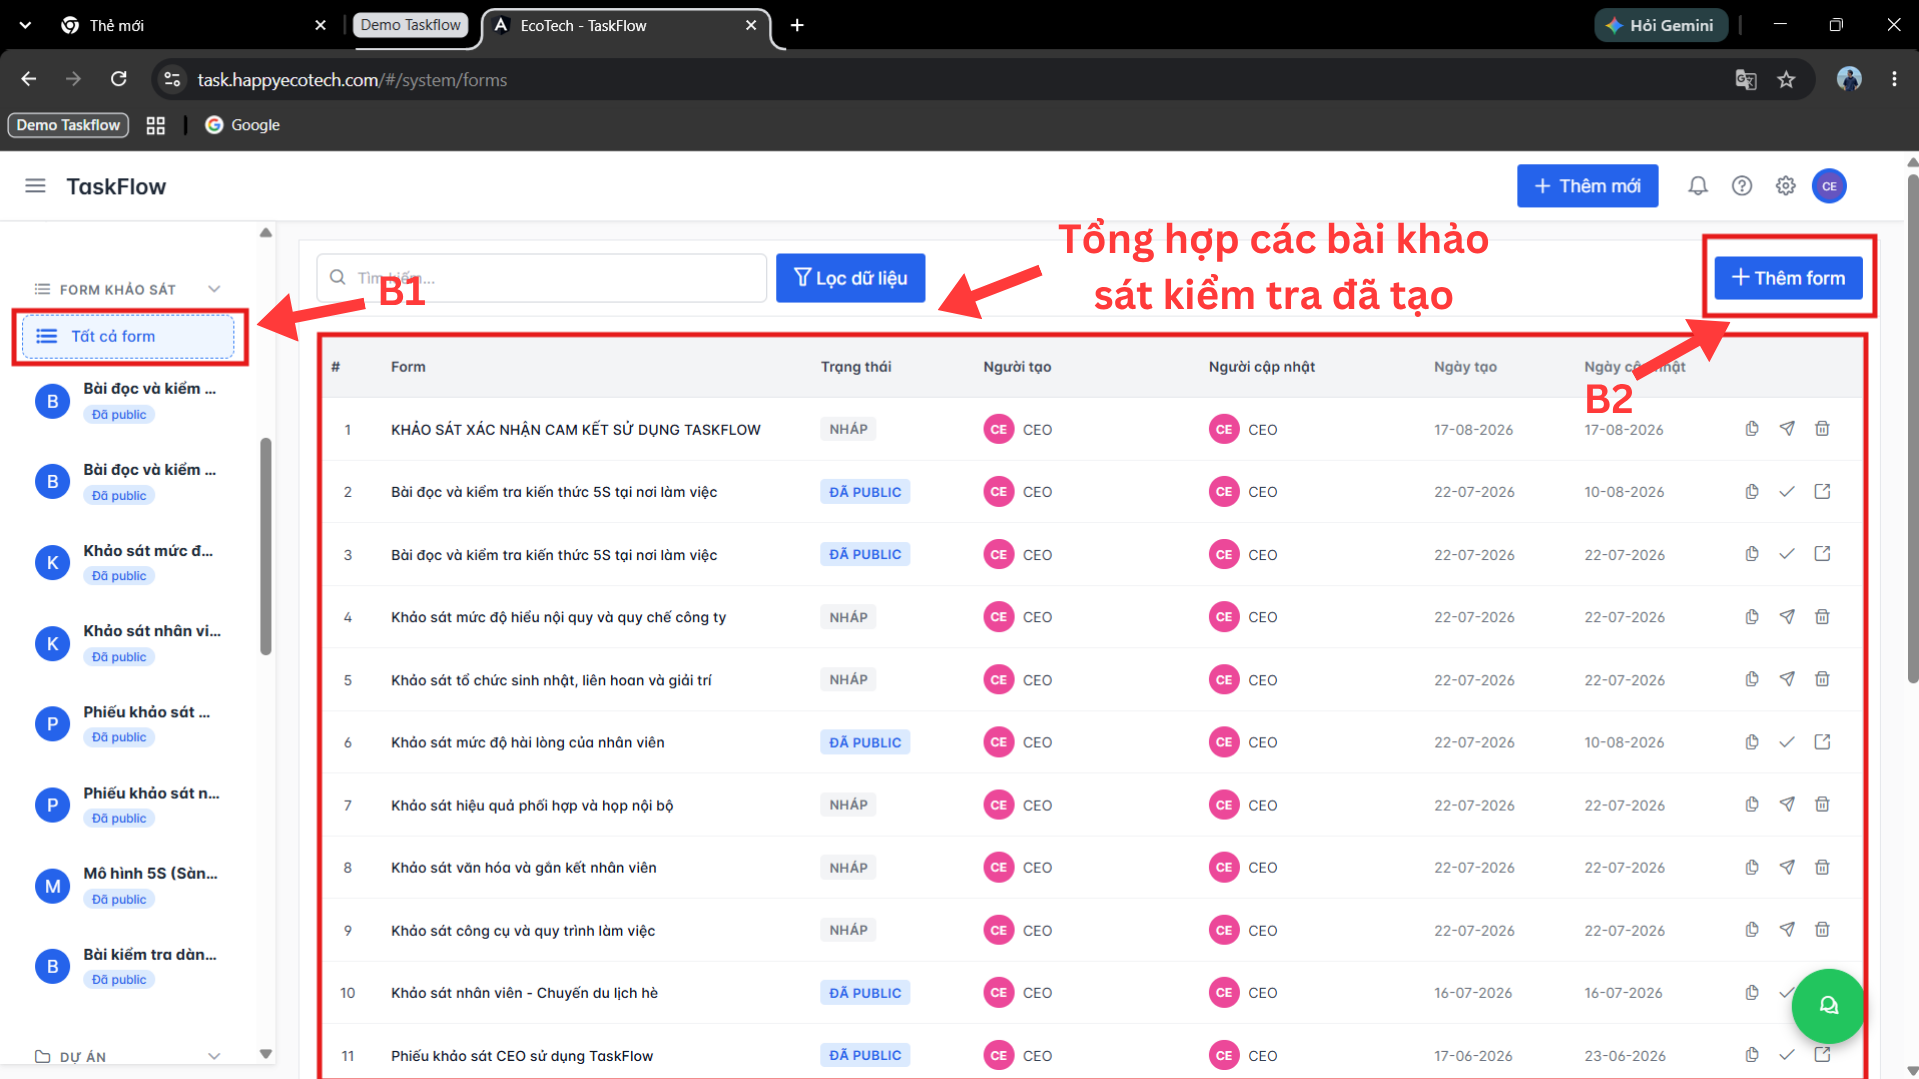Open the Google bookmark
The height and width of the screenshot is (1079, 1919).
242,125
